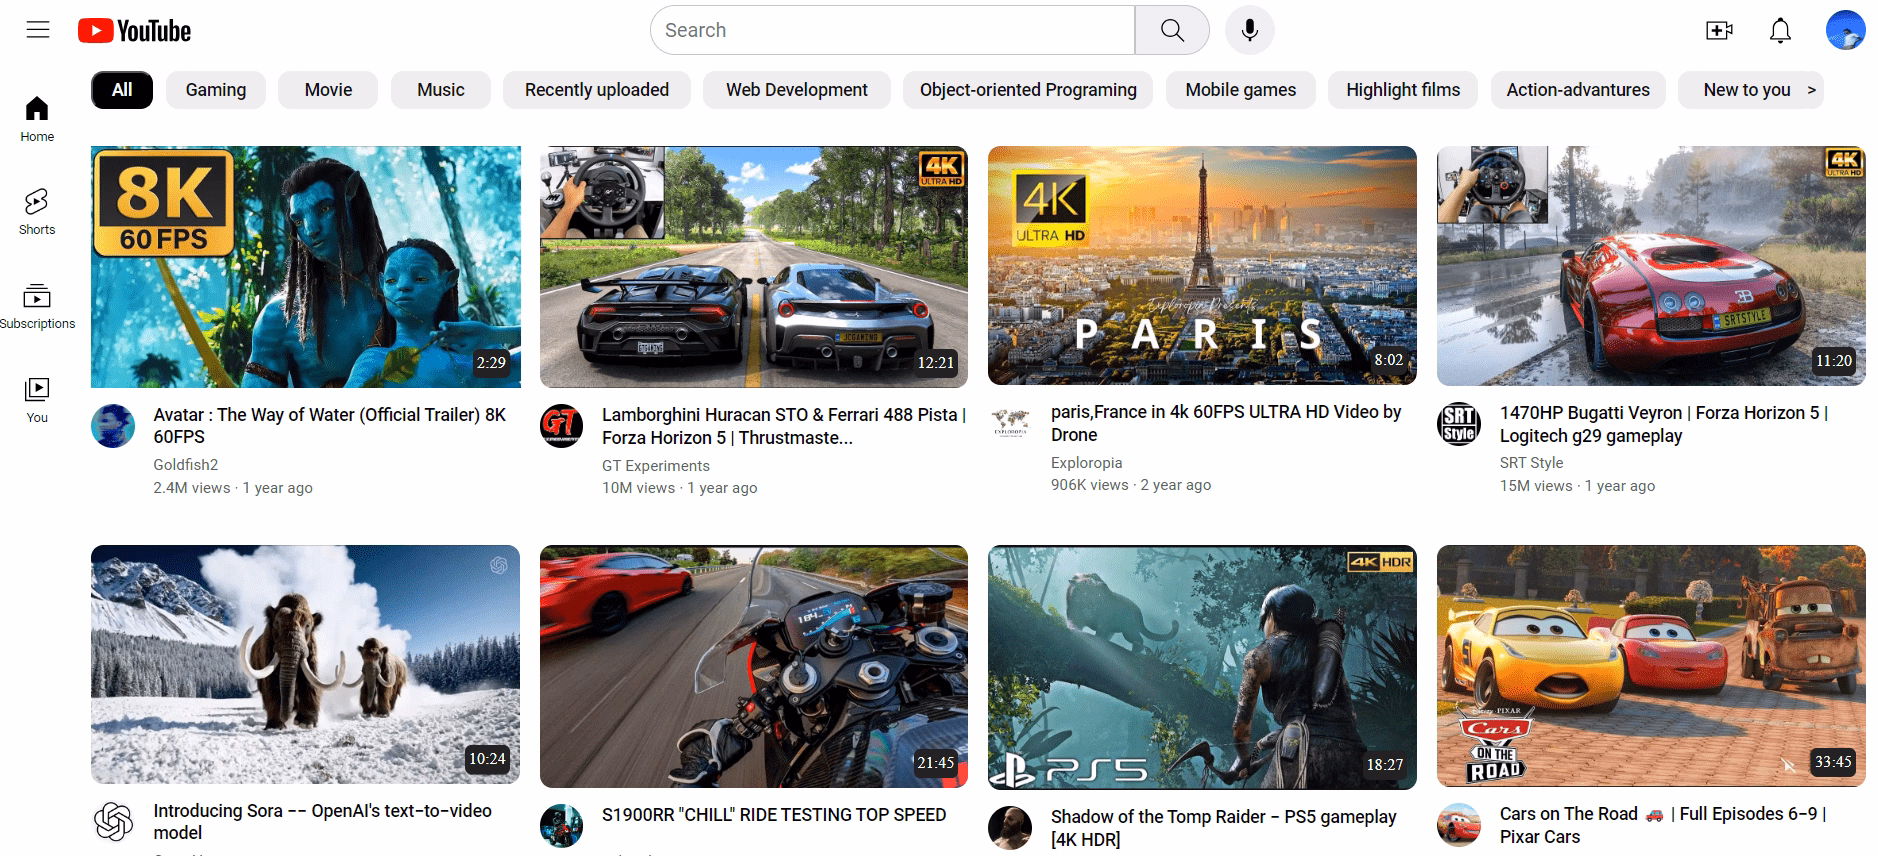Open the create video icon
1878x856 pixels.
(1719, 30)
